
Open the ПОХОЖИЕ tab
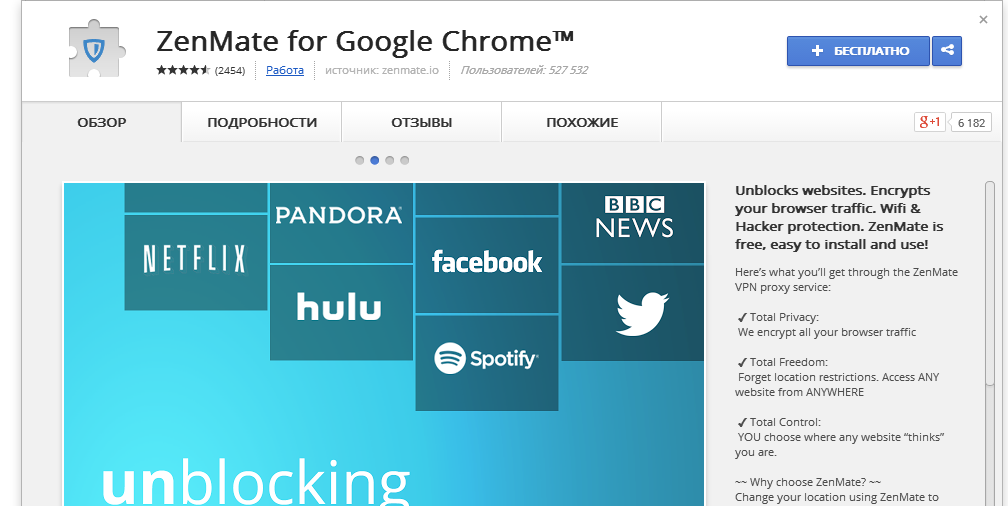[x=582, y=122]
